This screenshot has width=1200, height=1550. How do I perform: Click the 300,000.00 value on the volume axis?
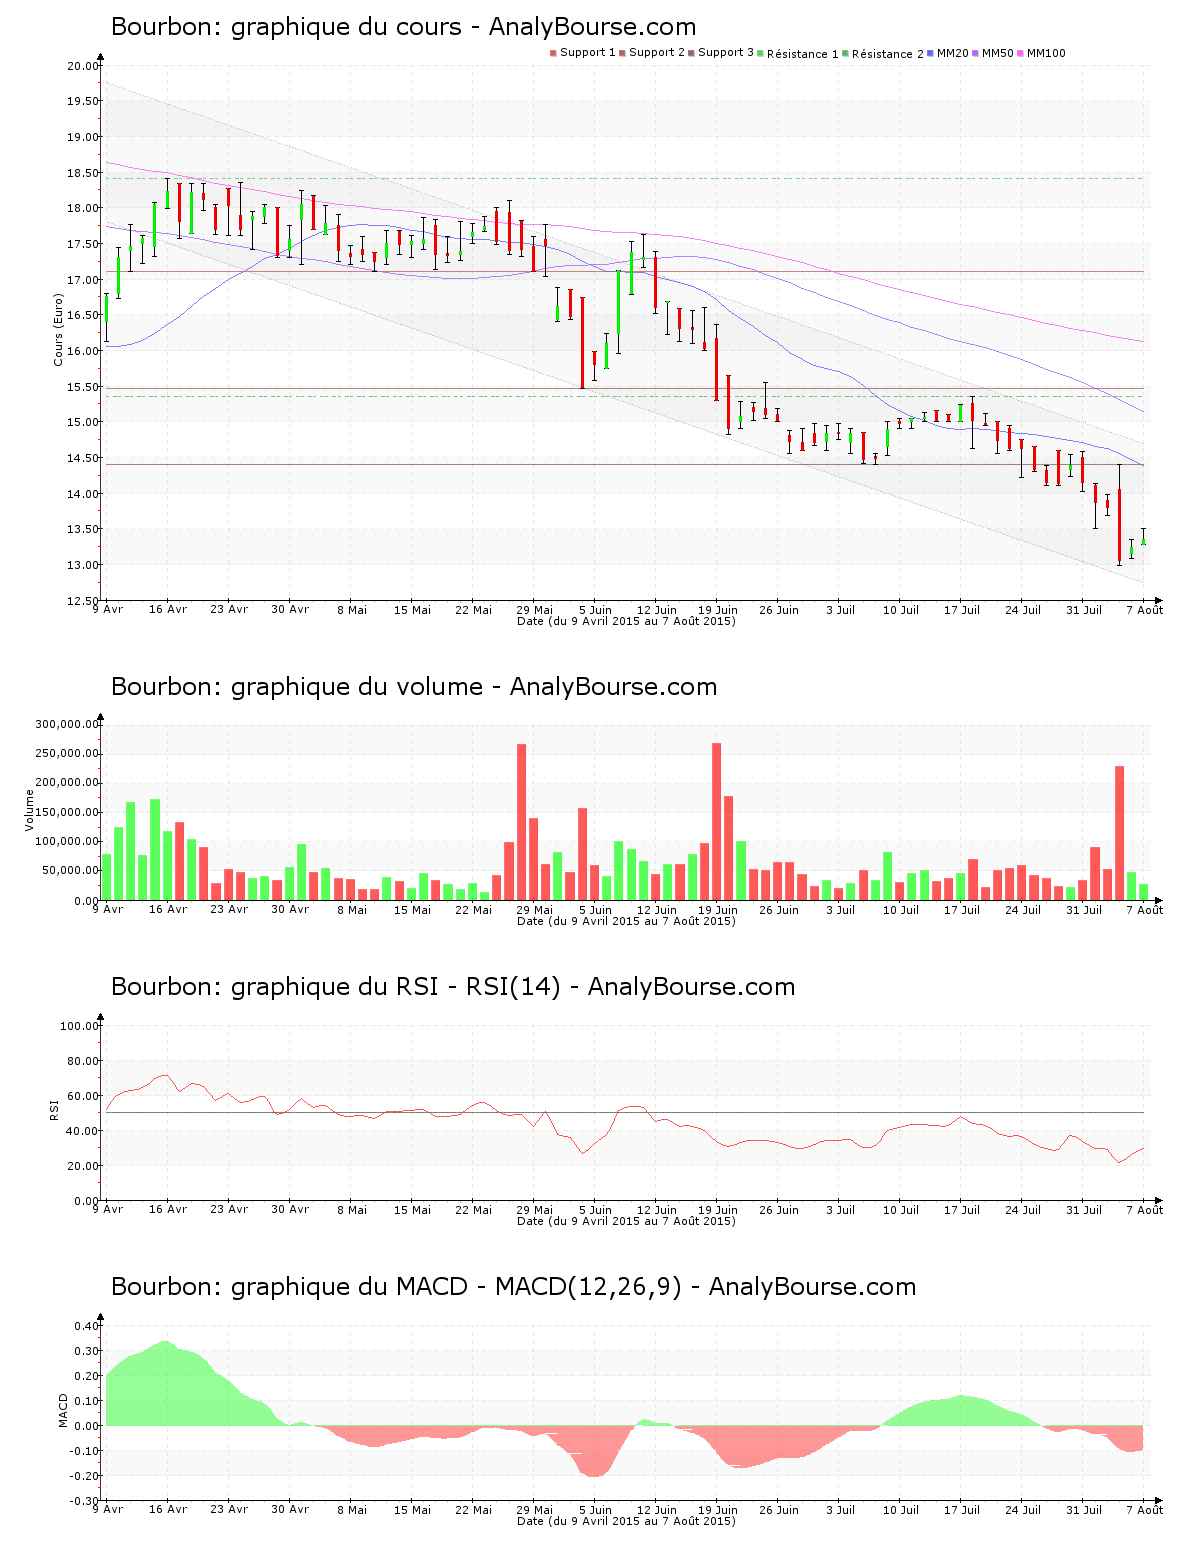tap(67, 725)
